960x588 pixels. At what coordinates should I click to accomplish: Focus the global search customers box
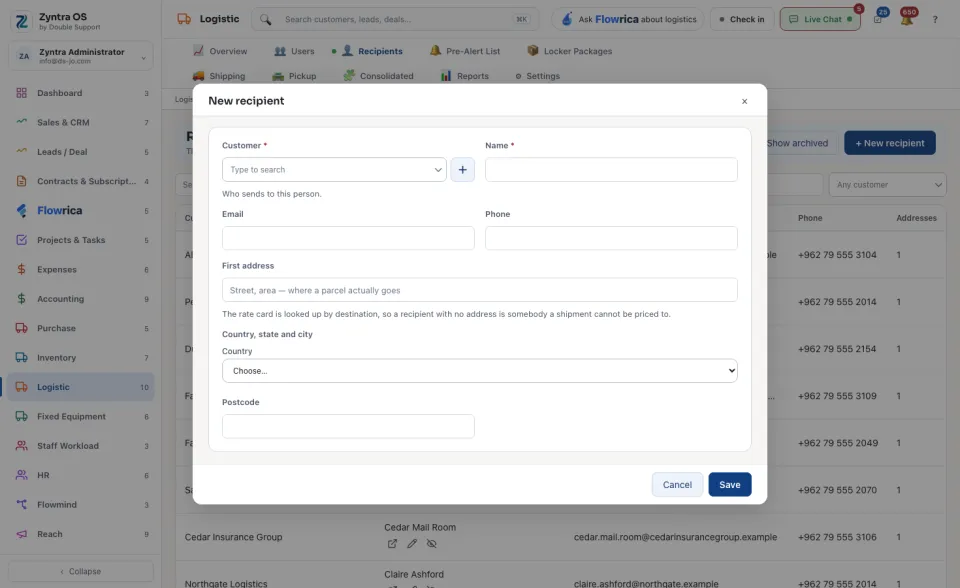pyautogui.click(x=396, y=19)
